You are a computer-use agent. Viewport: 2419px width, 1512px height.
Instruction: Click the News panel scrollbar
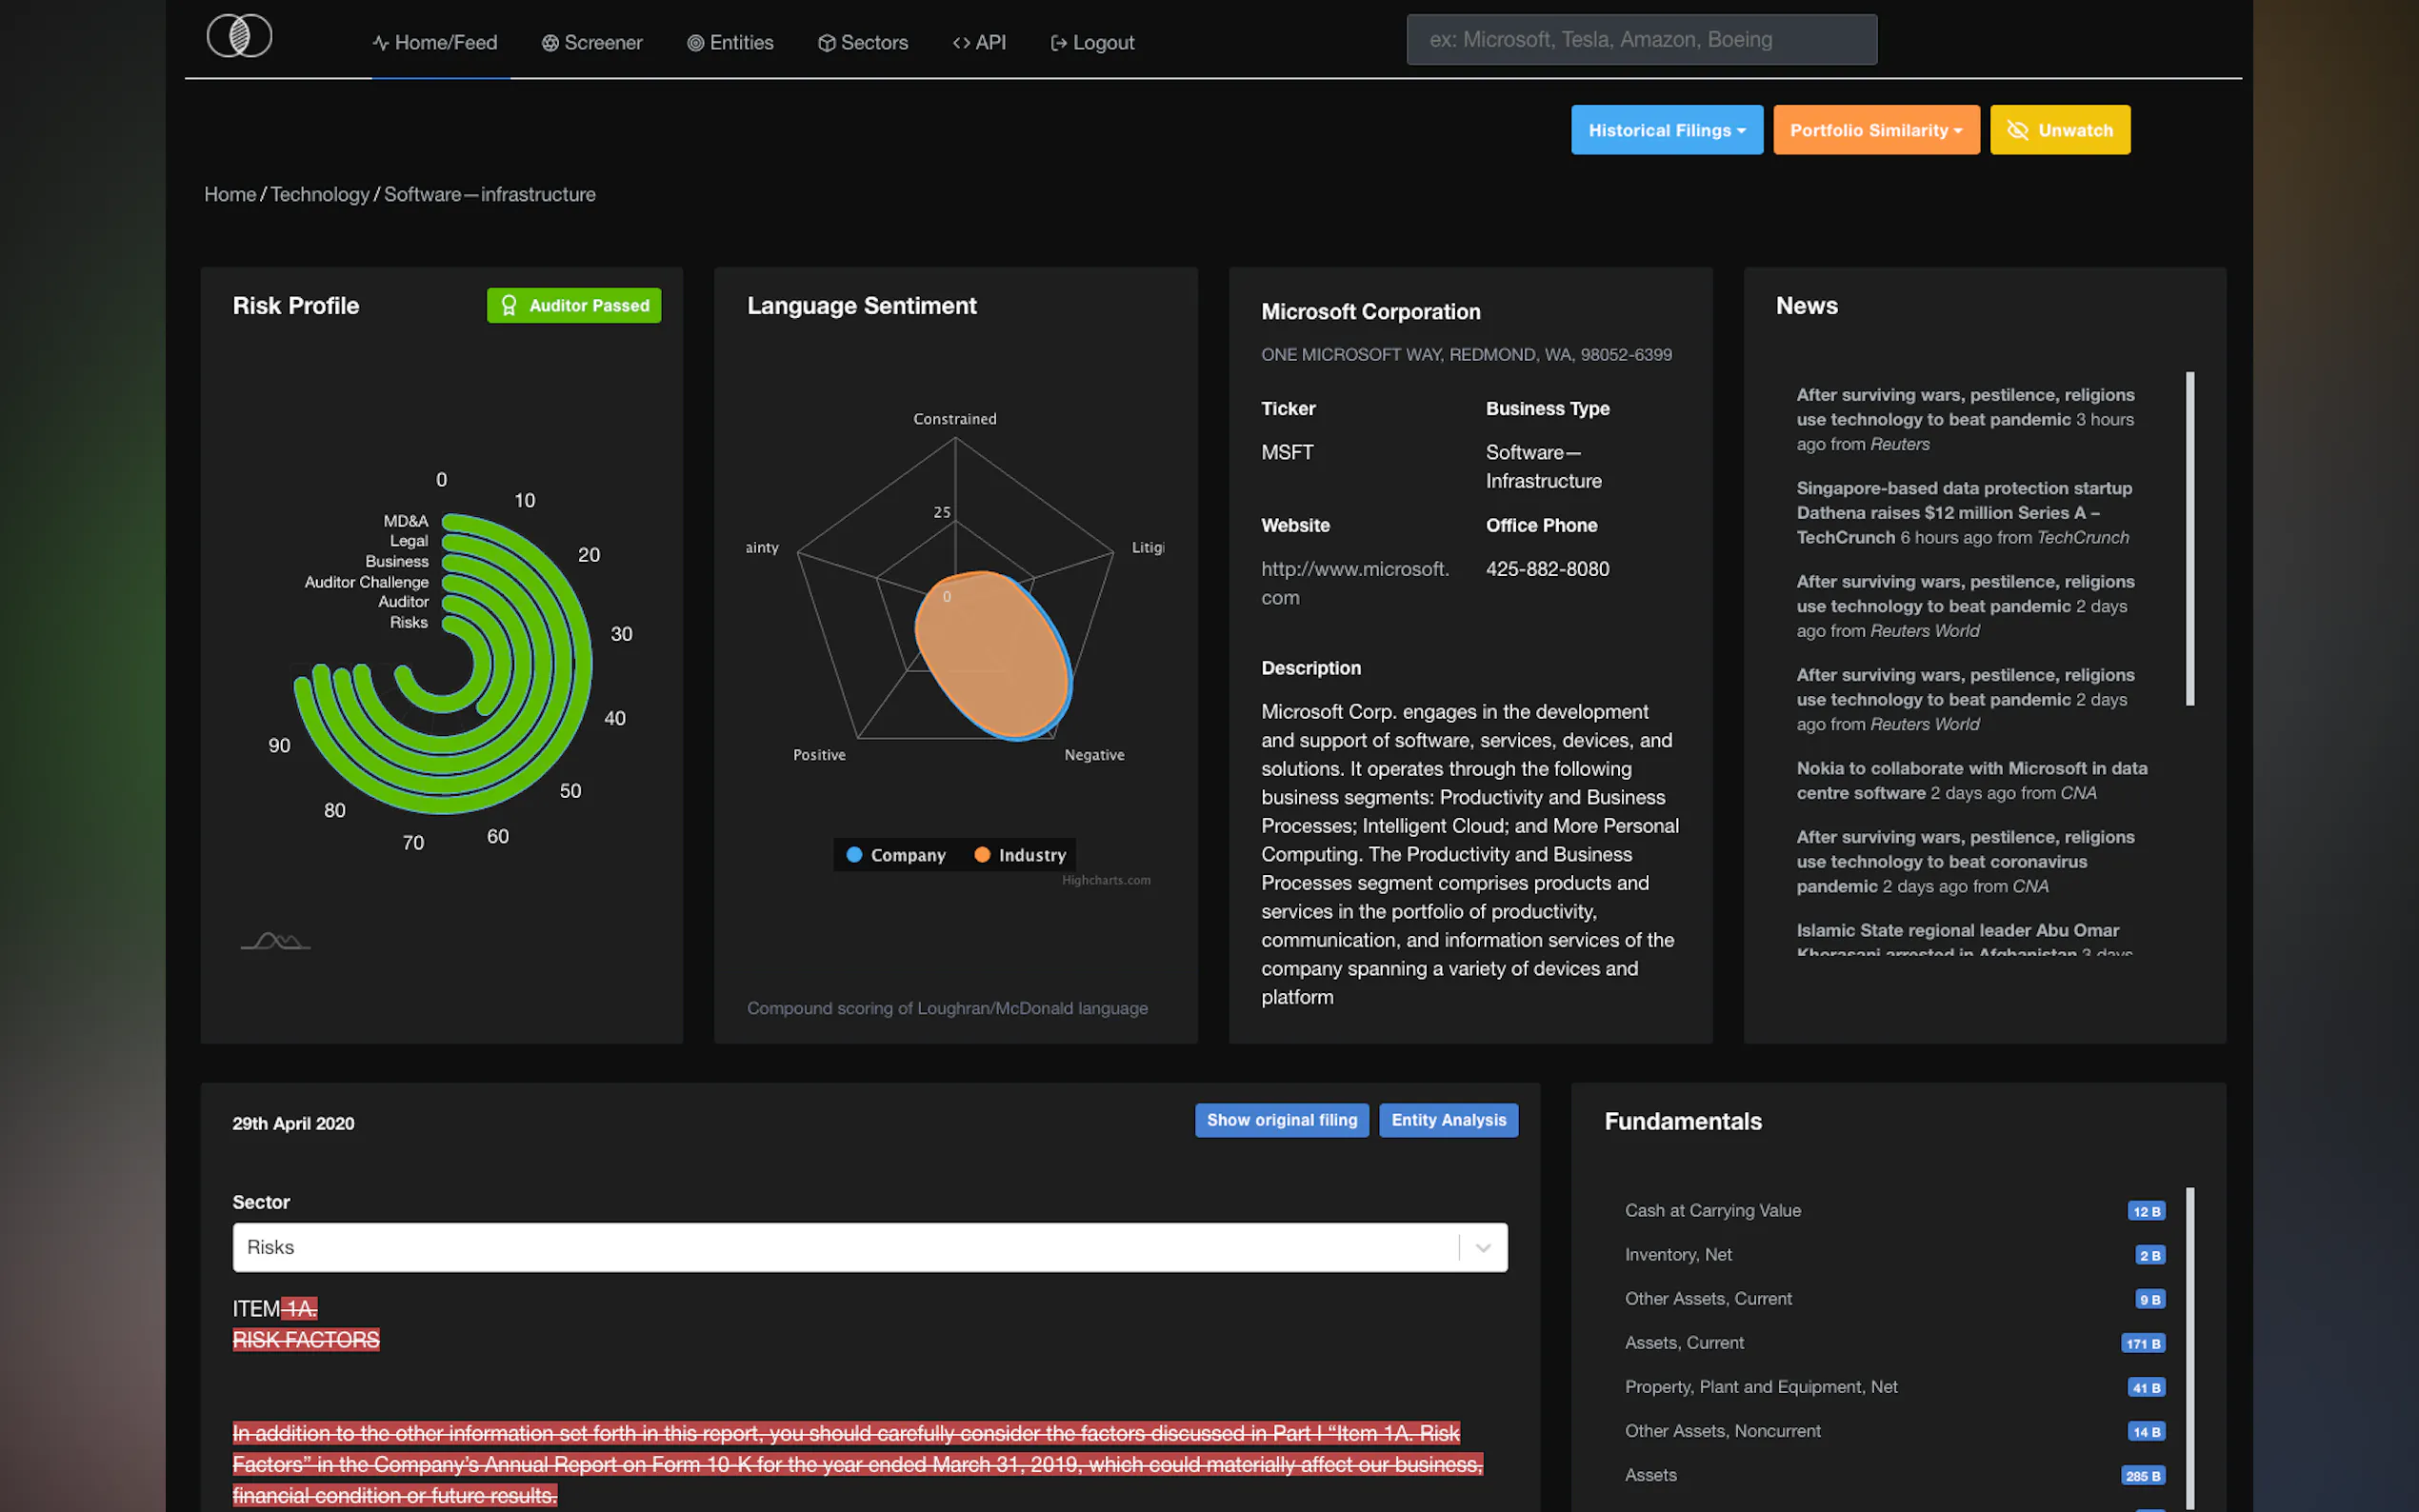[2190, 539]
